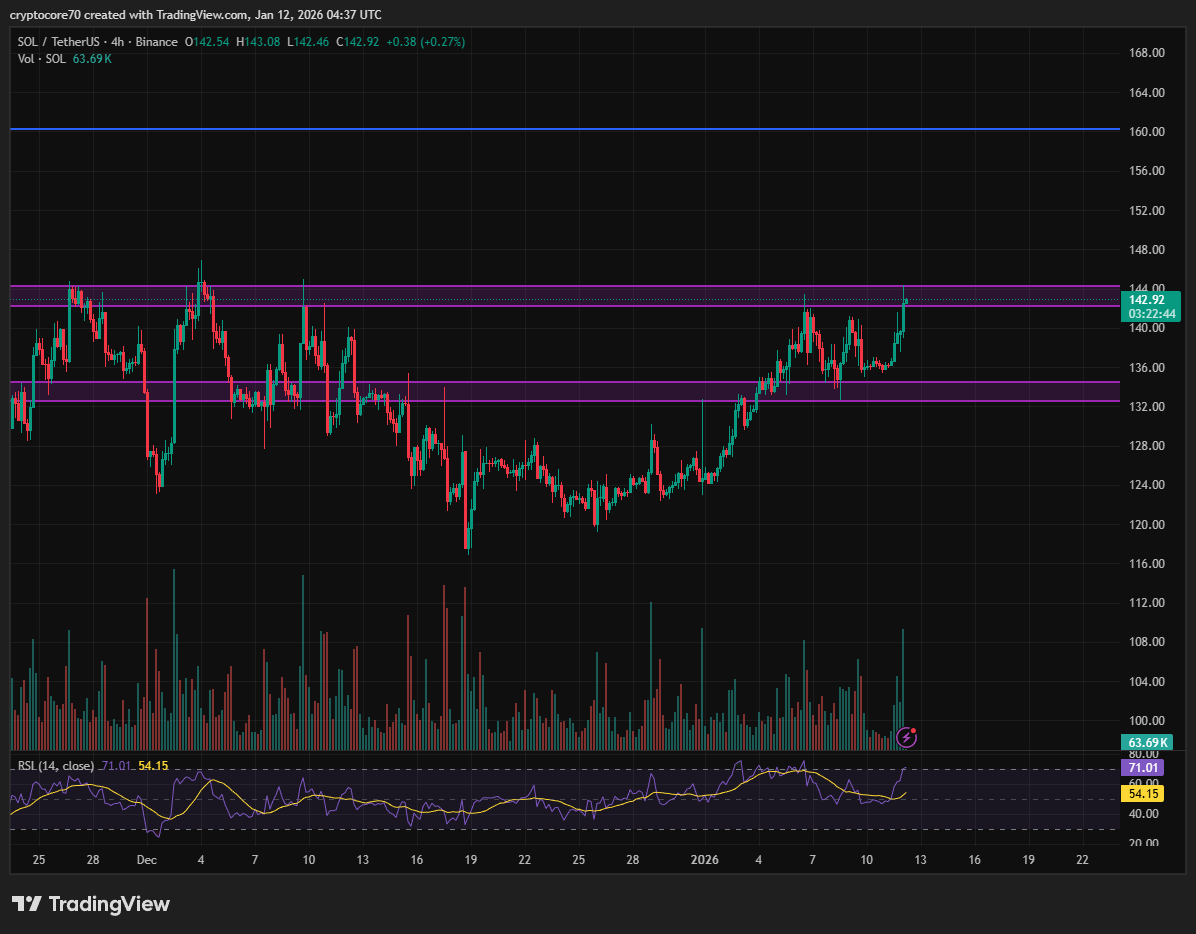Click the 140.00 price scale label
Viewport: 1196px width, 934px height.
click(x=1146, y=328)
